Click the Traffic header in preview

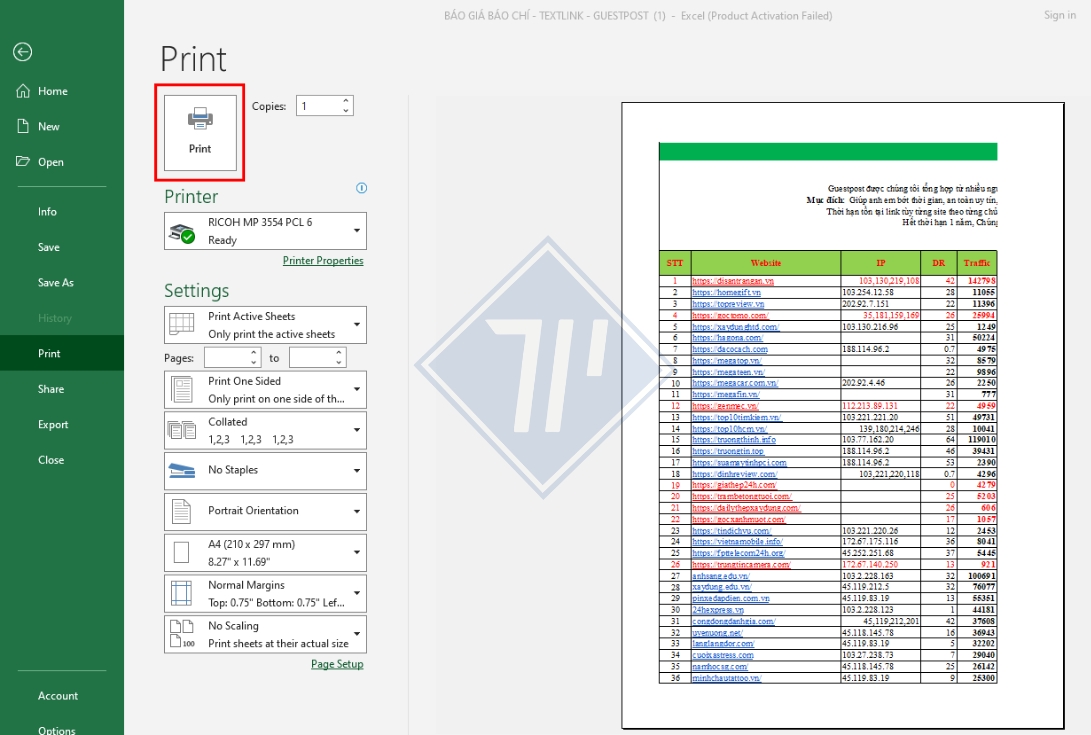pyautogui.click(x=977, y=263)
